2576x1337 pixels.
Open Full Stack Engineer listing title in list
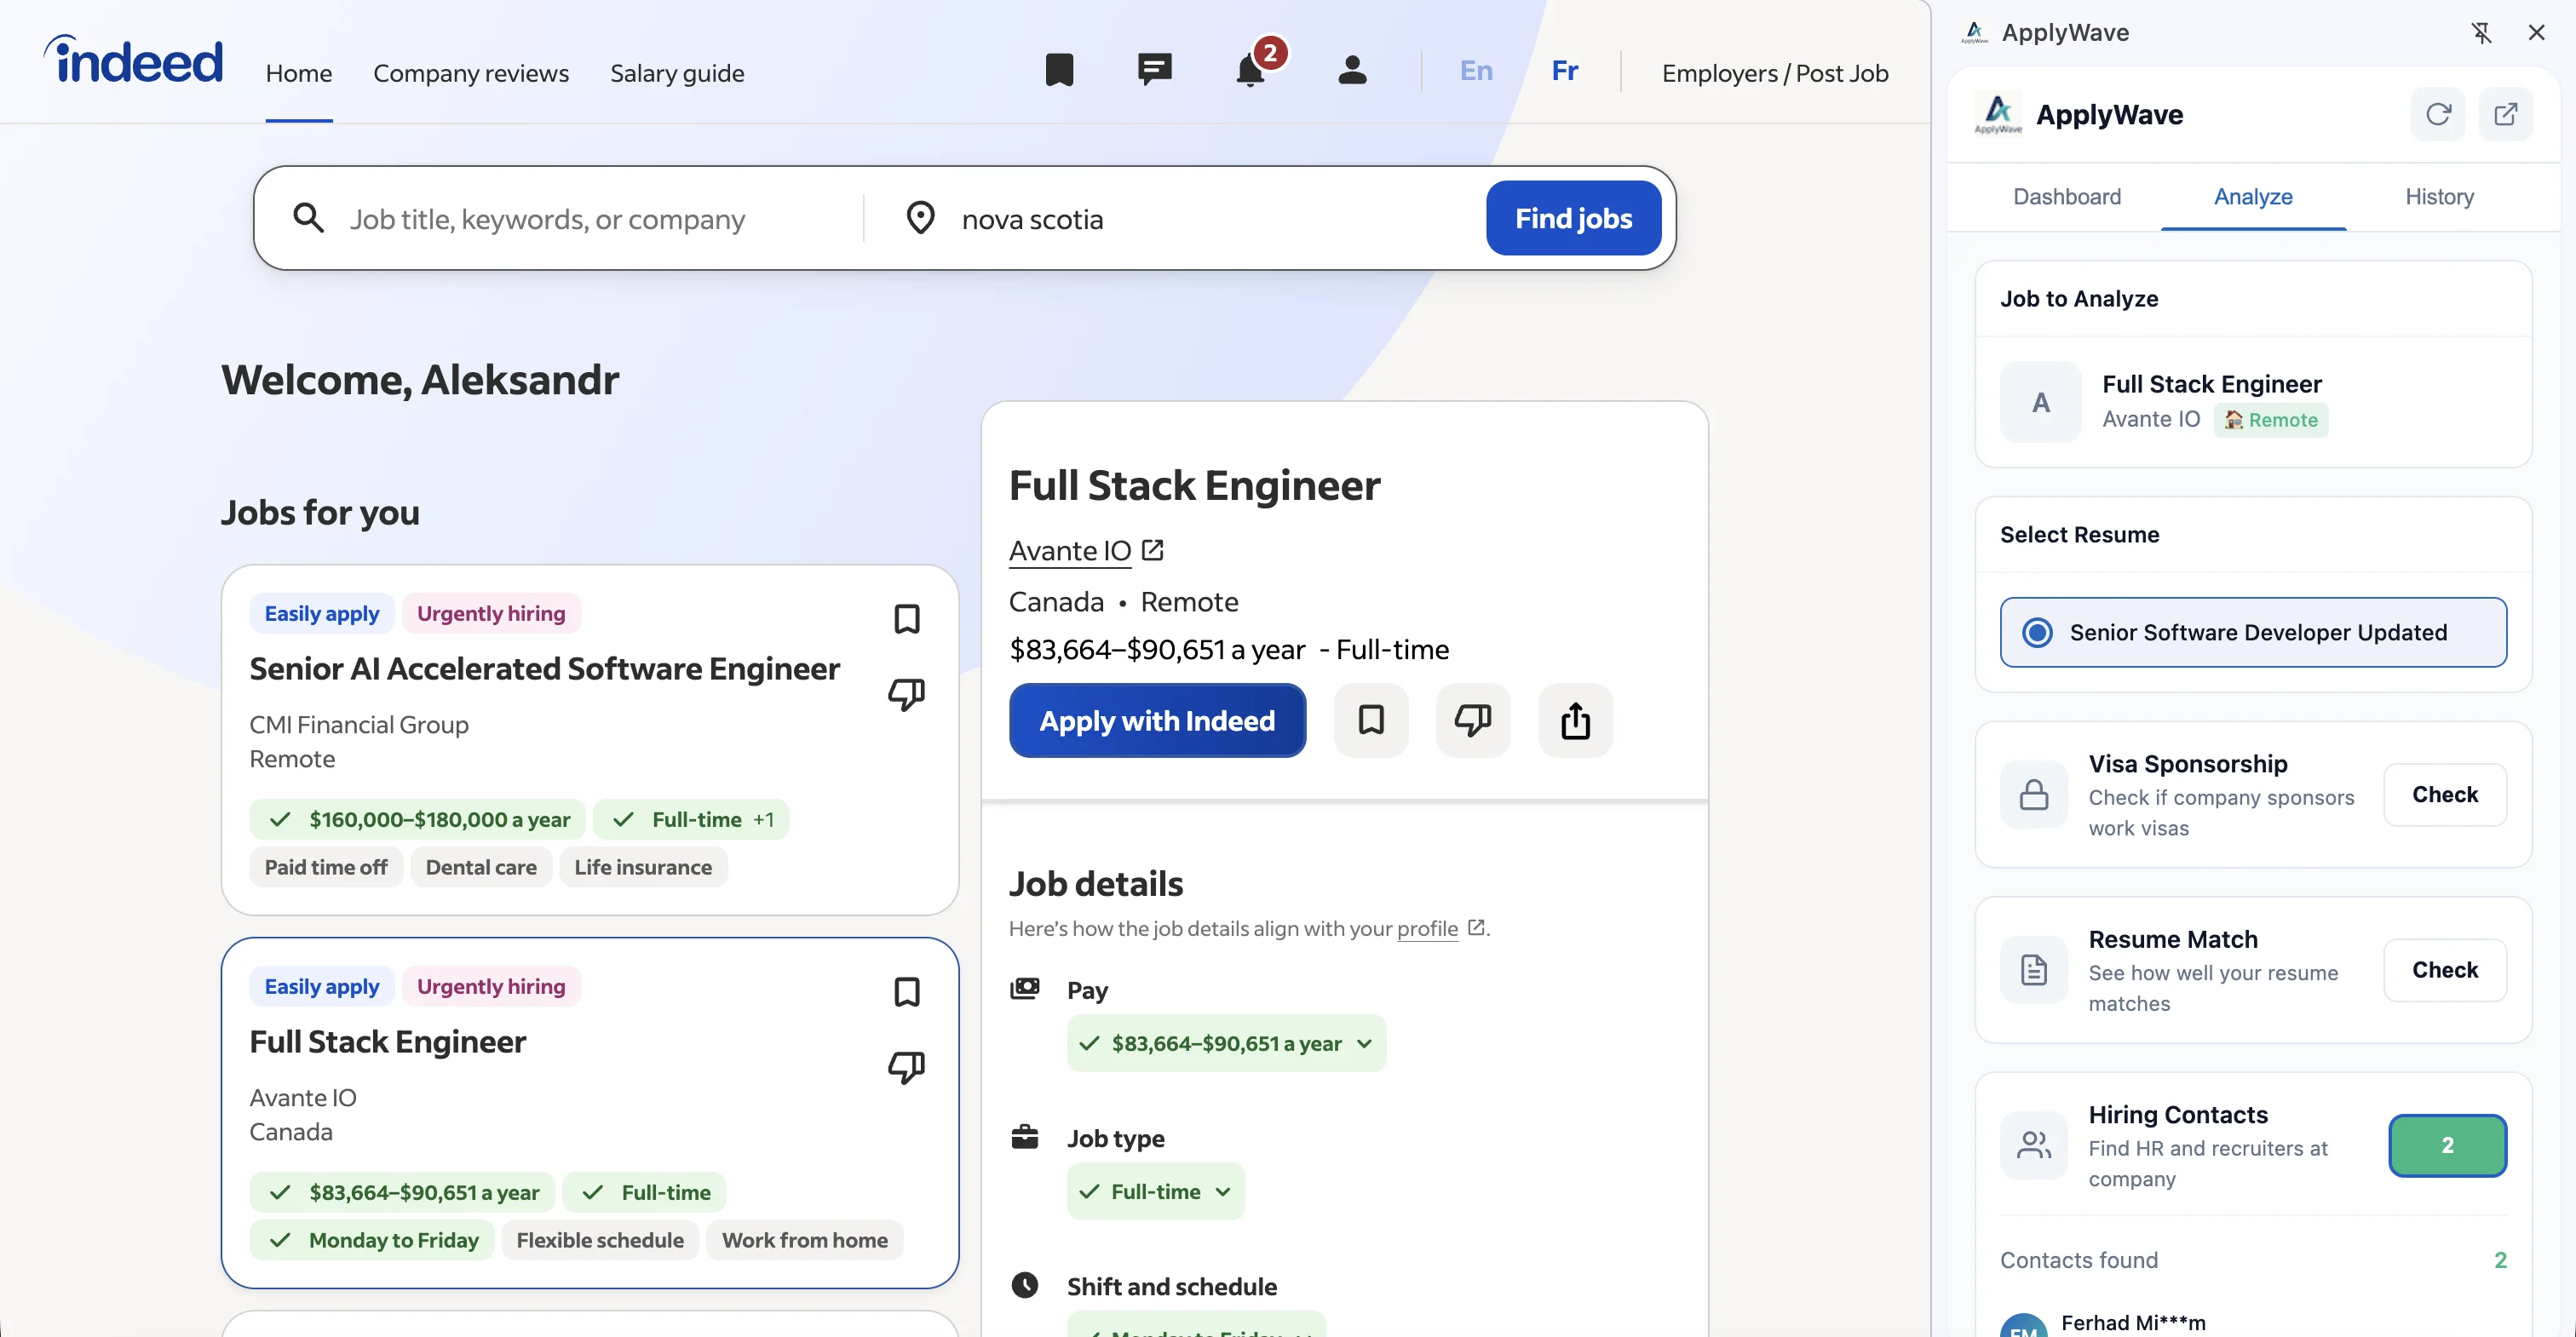click(x=387, y=1041)
